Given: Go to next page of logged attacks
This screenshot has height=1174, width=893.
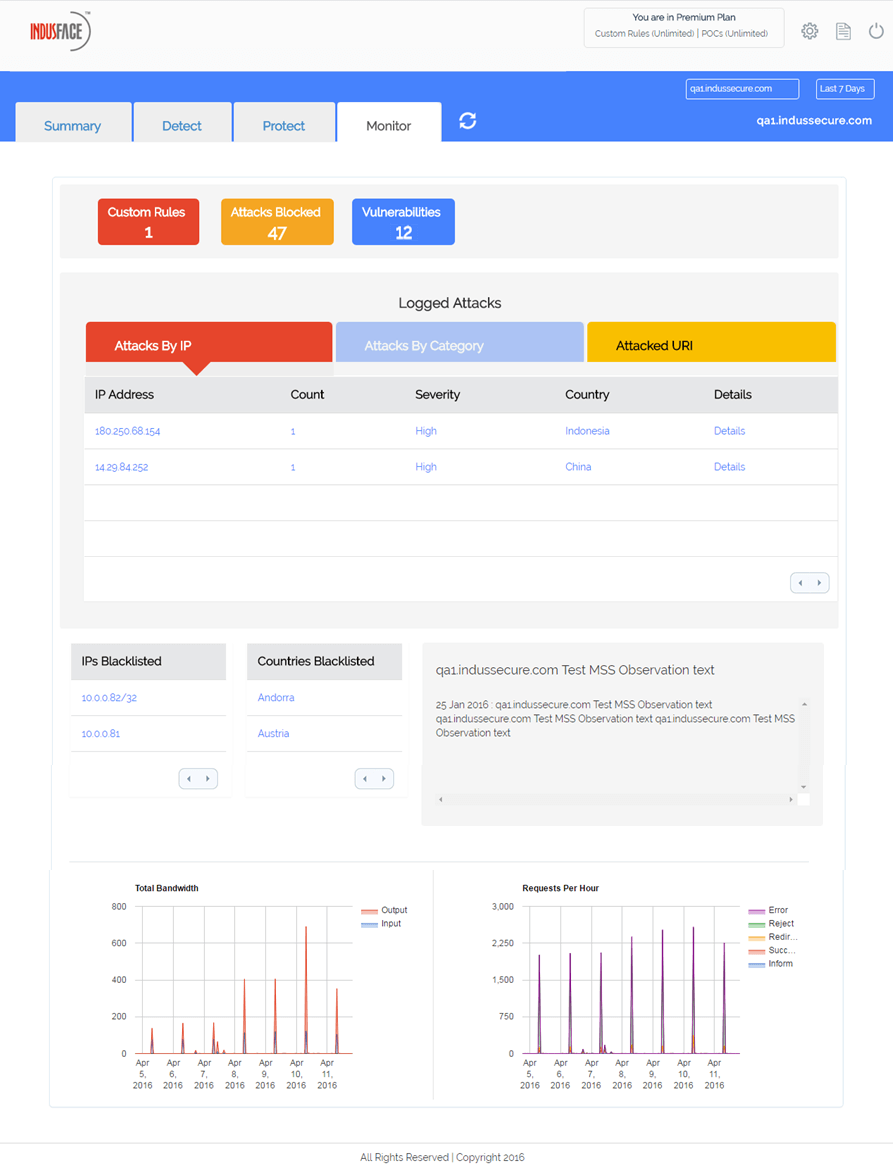Looking at the screenshot, I should [819, 583].
